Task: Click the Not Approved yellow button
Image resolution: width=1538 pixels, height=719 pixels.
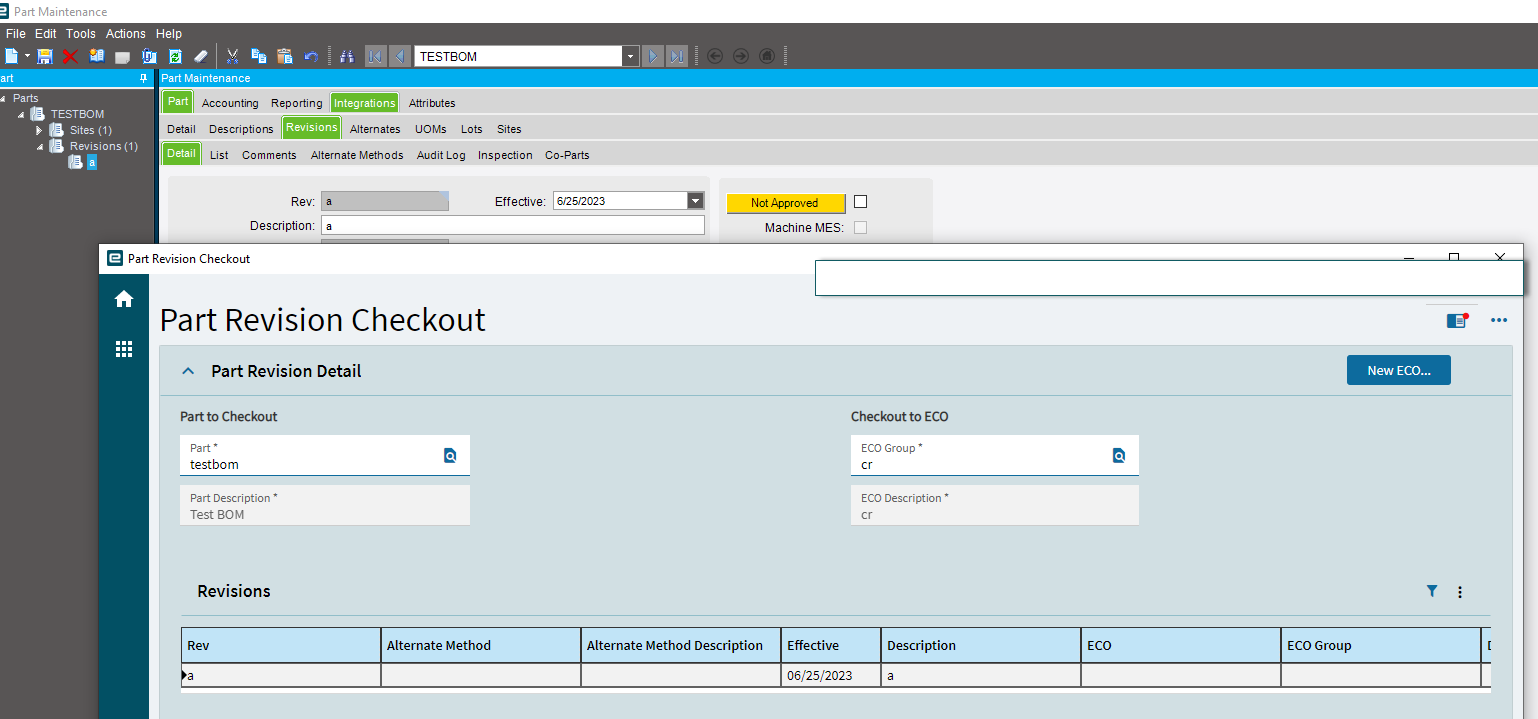Action: click(x=785, y=203)
